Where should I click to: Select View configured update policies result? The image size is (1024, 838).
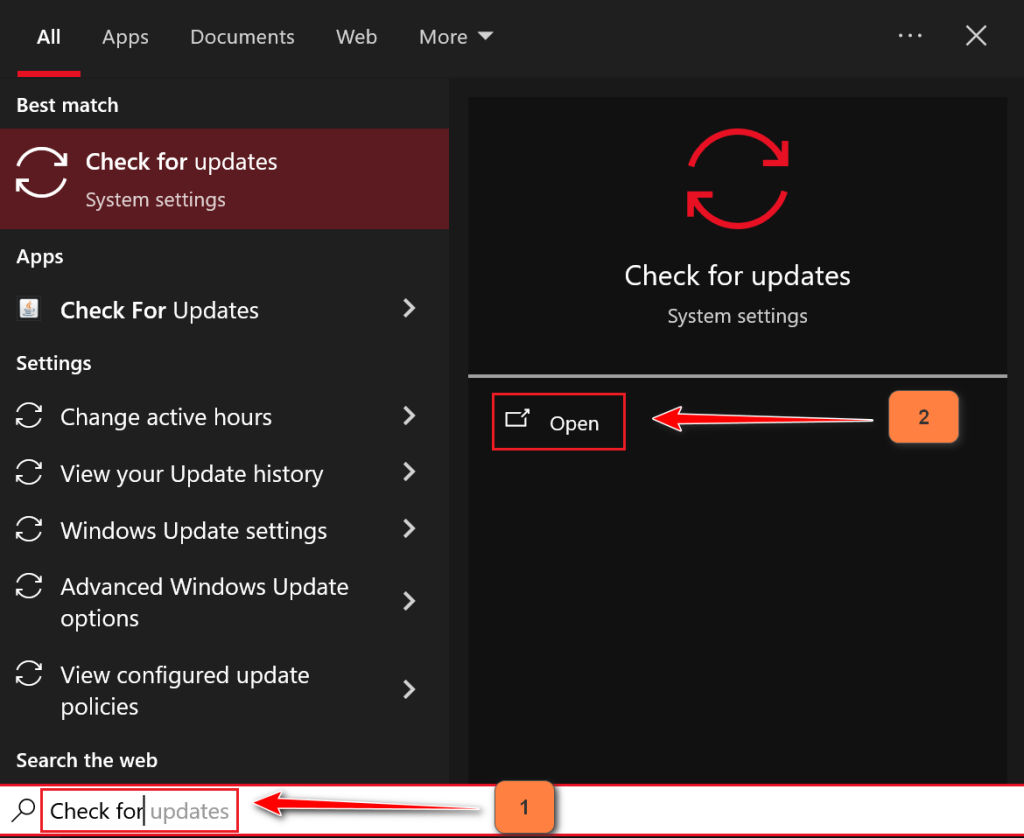224,690
